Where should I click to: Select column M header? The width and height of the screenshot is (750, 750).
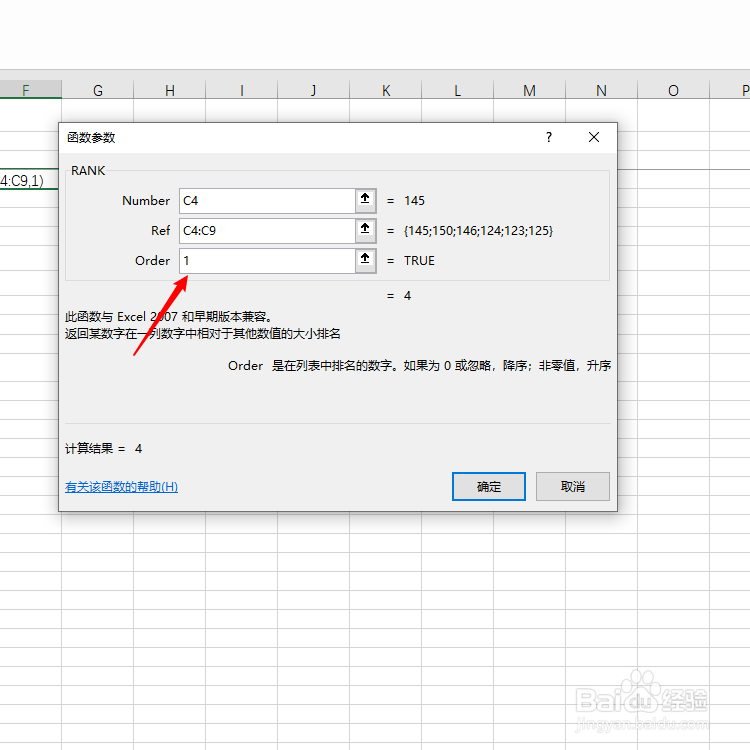click(x=529, y=90)
